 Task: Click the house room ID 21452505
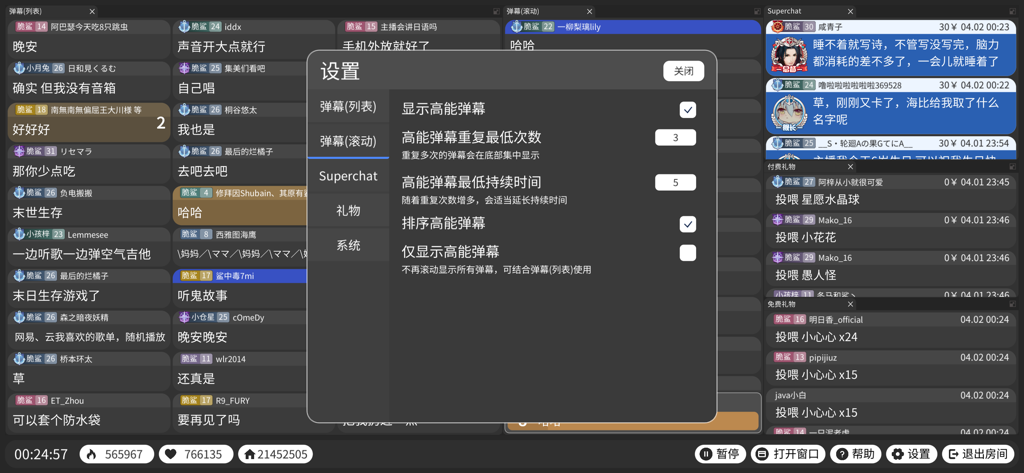(x=275, y=454)
